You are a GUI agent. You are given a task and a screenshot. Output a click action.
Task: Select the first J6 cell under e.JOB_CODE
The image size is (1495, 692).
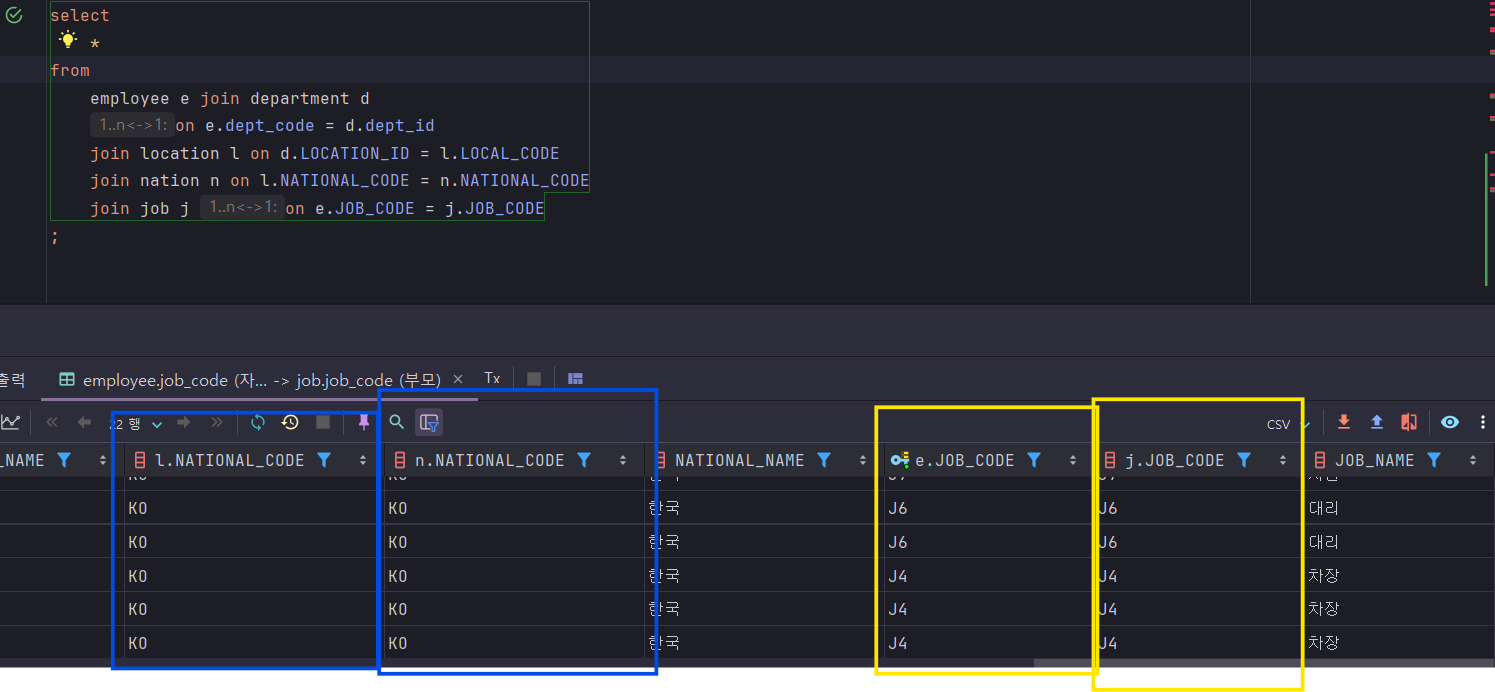(989, 508)
